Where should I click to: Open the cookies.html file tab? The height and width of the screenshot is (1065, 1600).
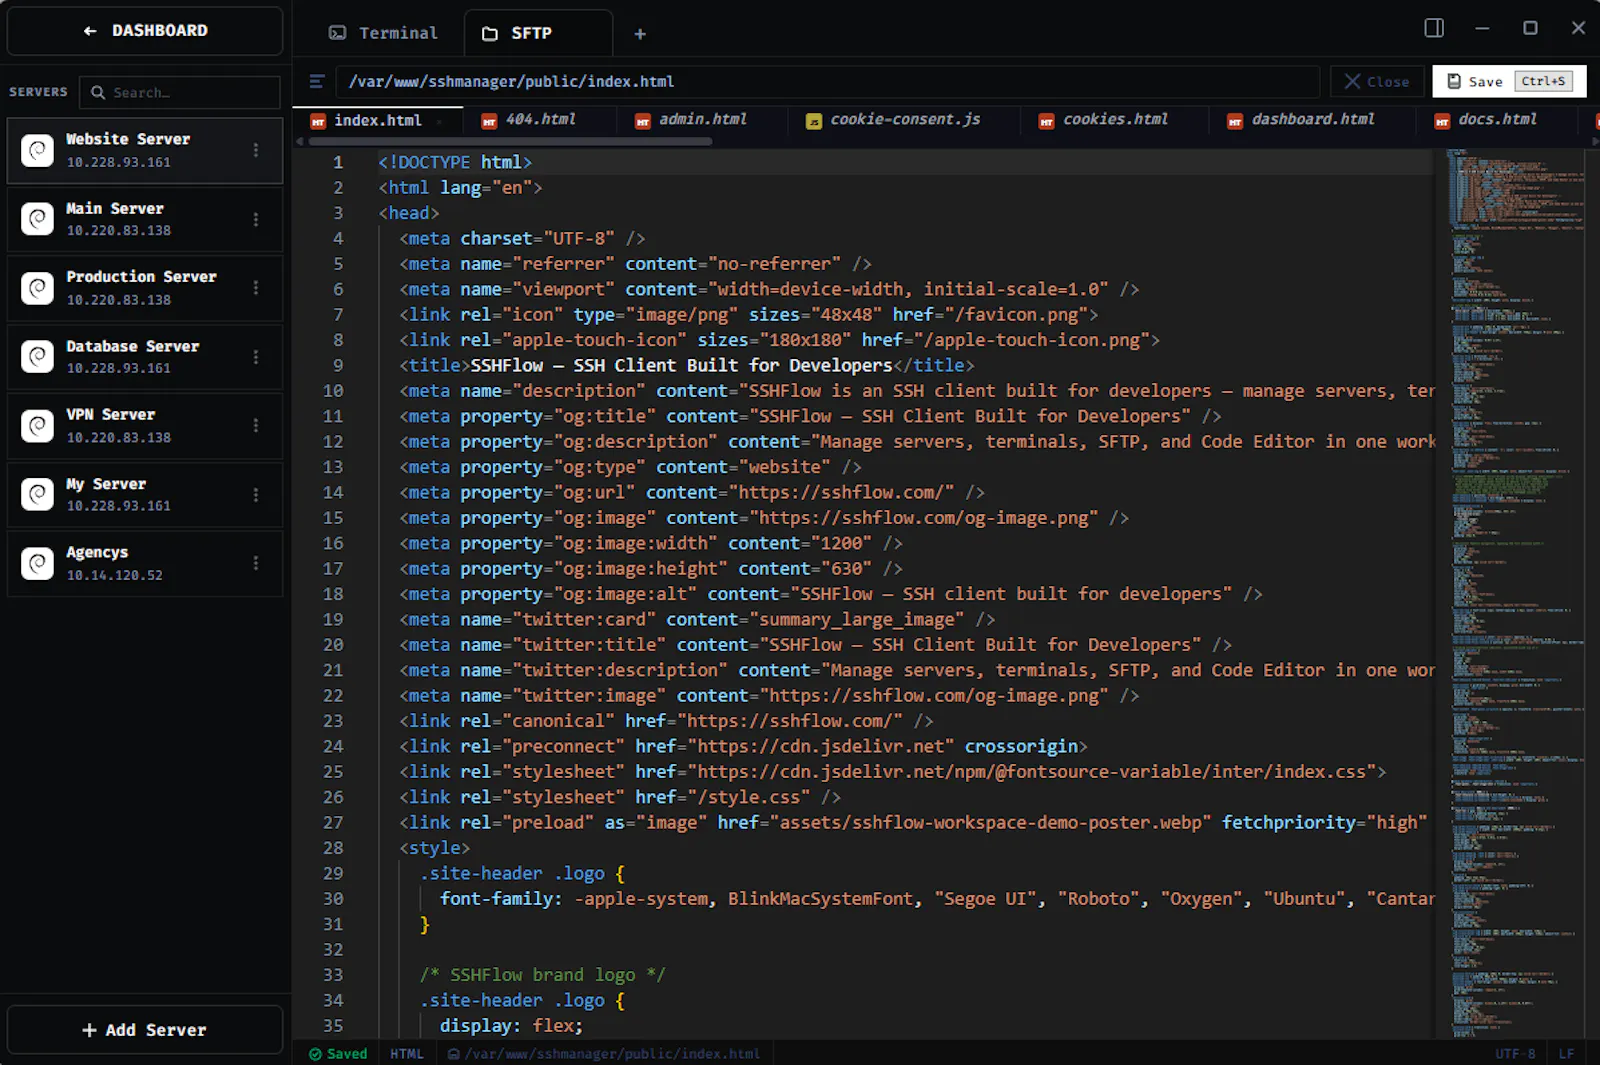(1115, 120)
